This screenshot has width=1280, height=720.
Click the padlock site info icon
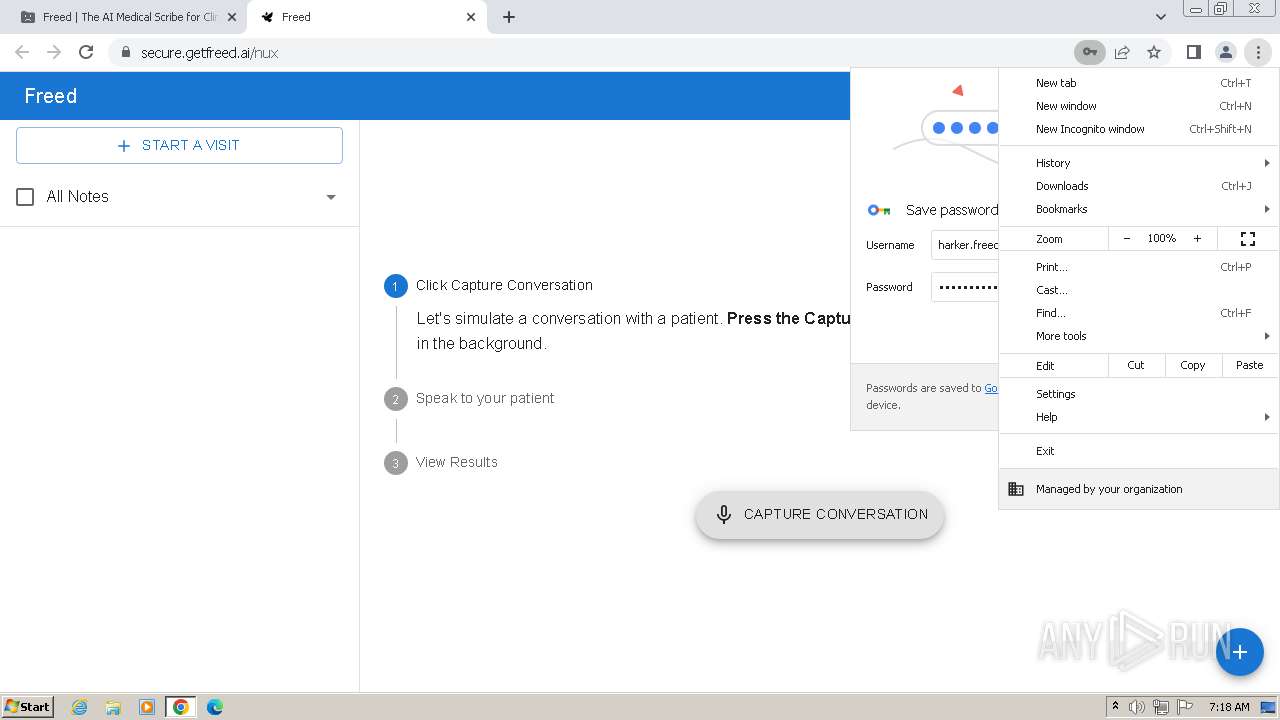(x=125, y=52)
